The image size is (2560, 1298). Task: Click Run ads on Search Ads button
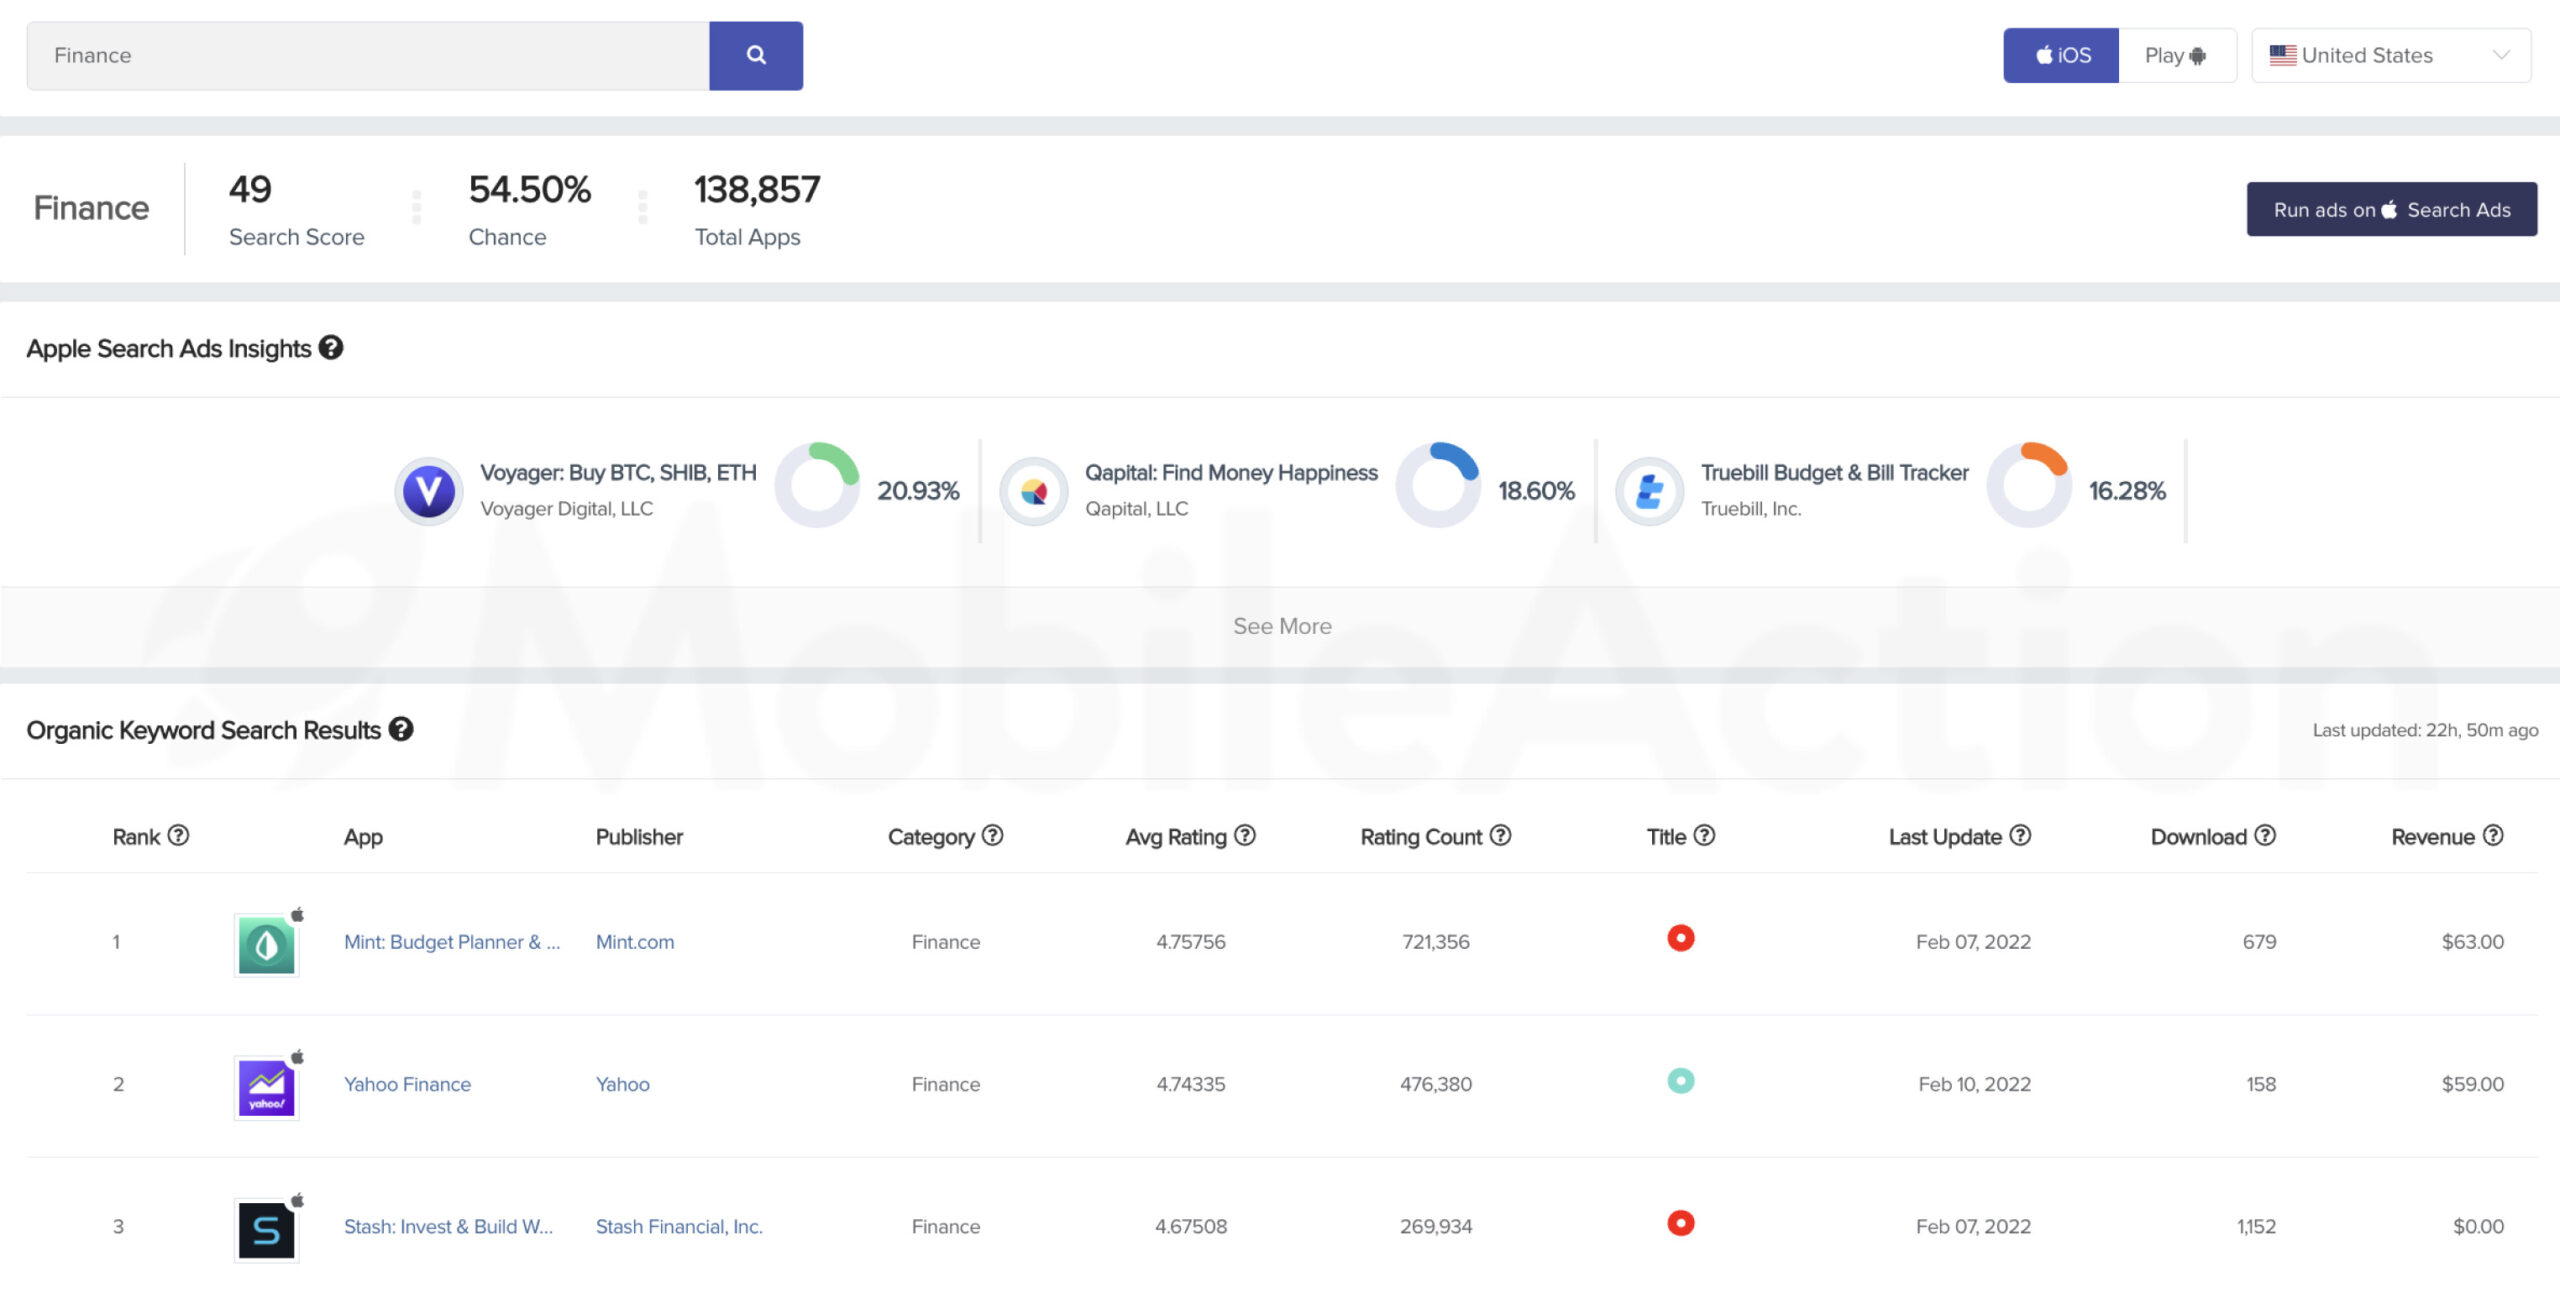coord(2392,209)
